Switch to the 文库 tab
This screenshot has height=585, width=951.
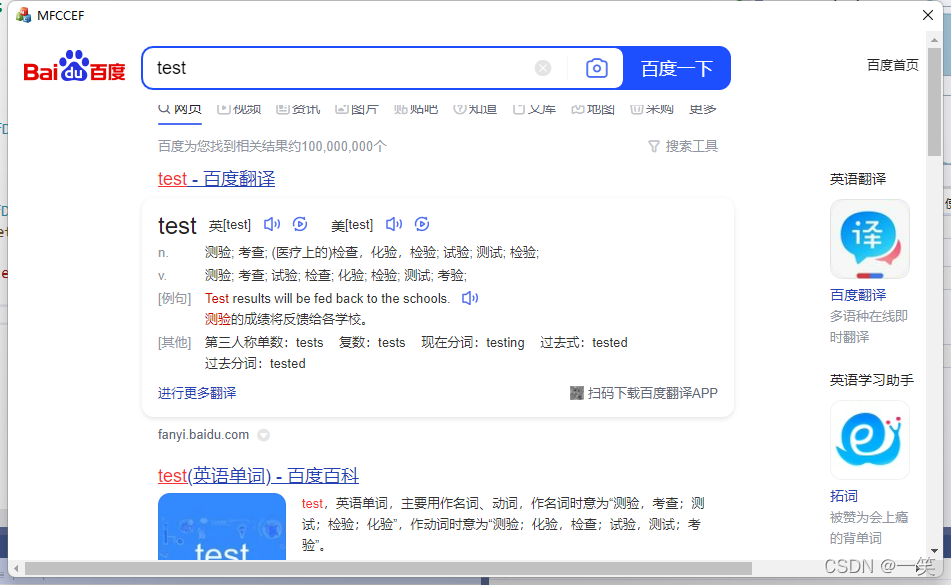[x=534, y=109]
